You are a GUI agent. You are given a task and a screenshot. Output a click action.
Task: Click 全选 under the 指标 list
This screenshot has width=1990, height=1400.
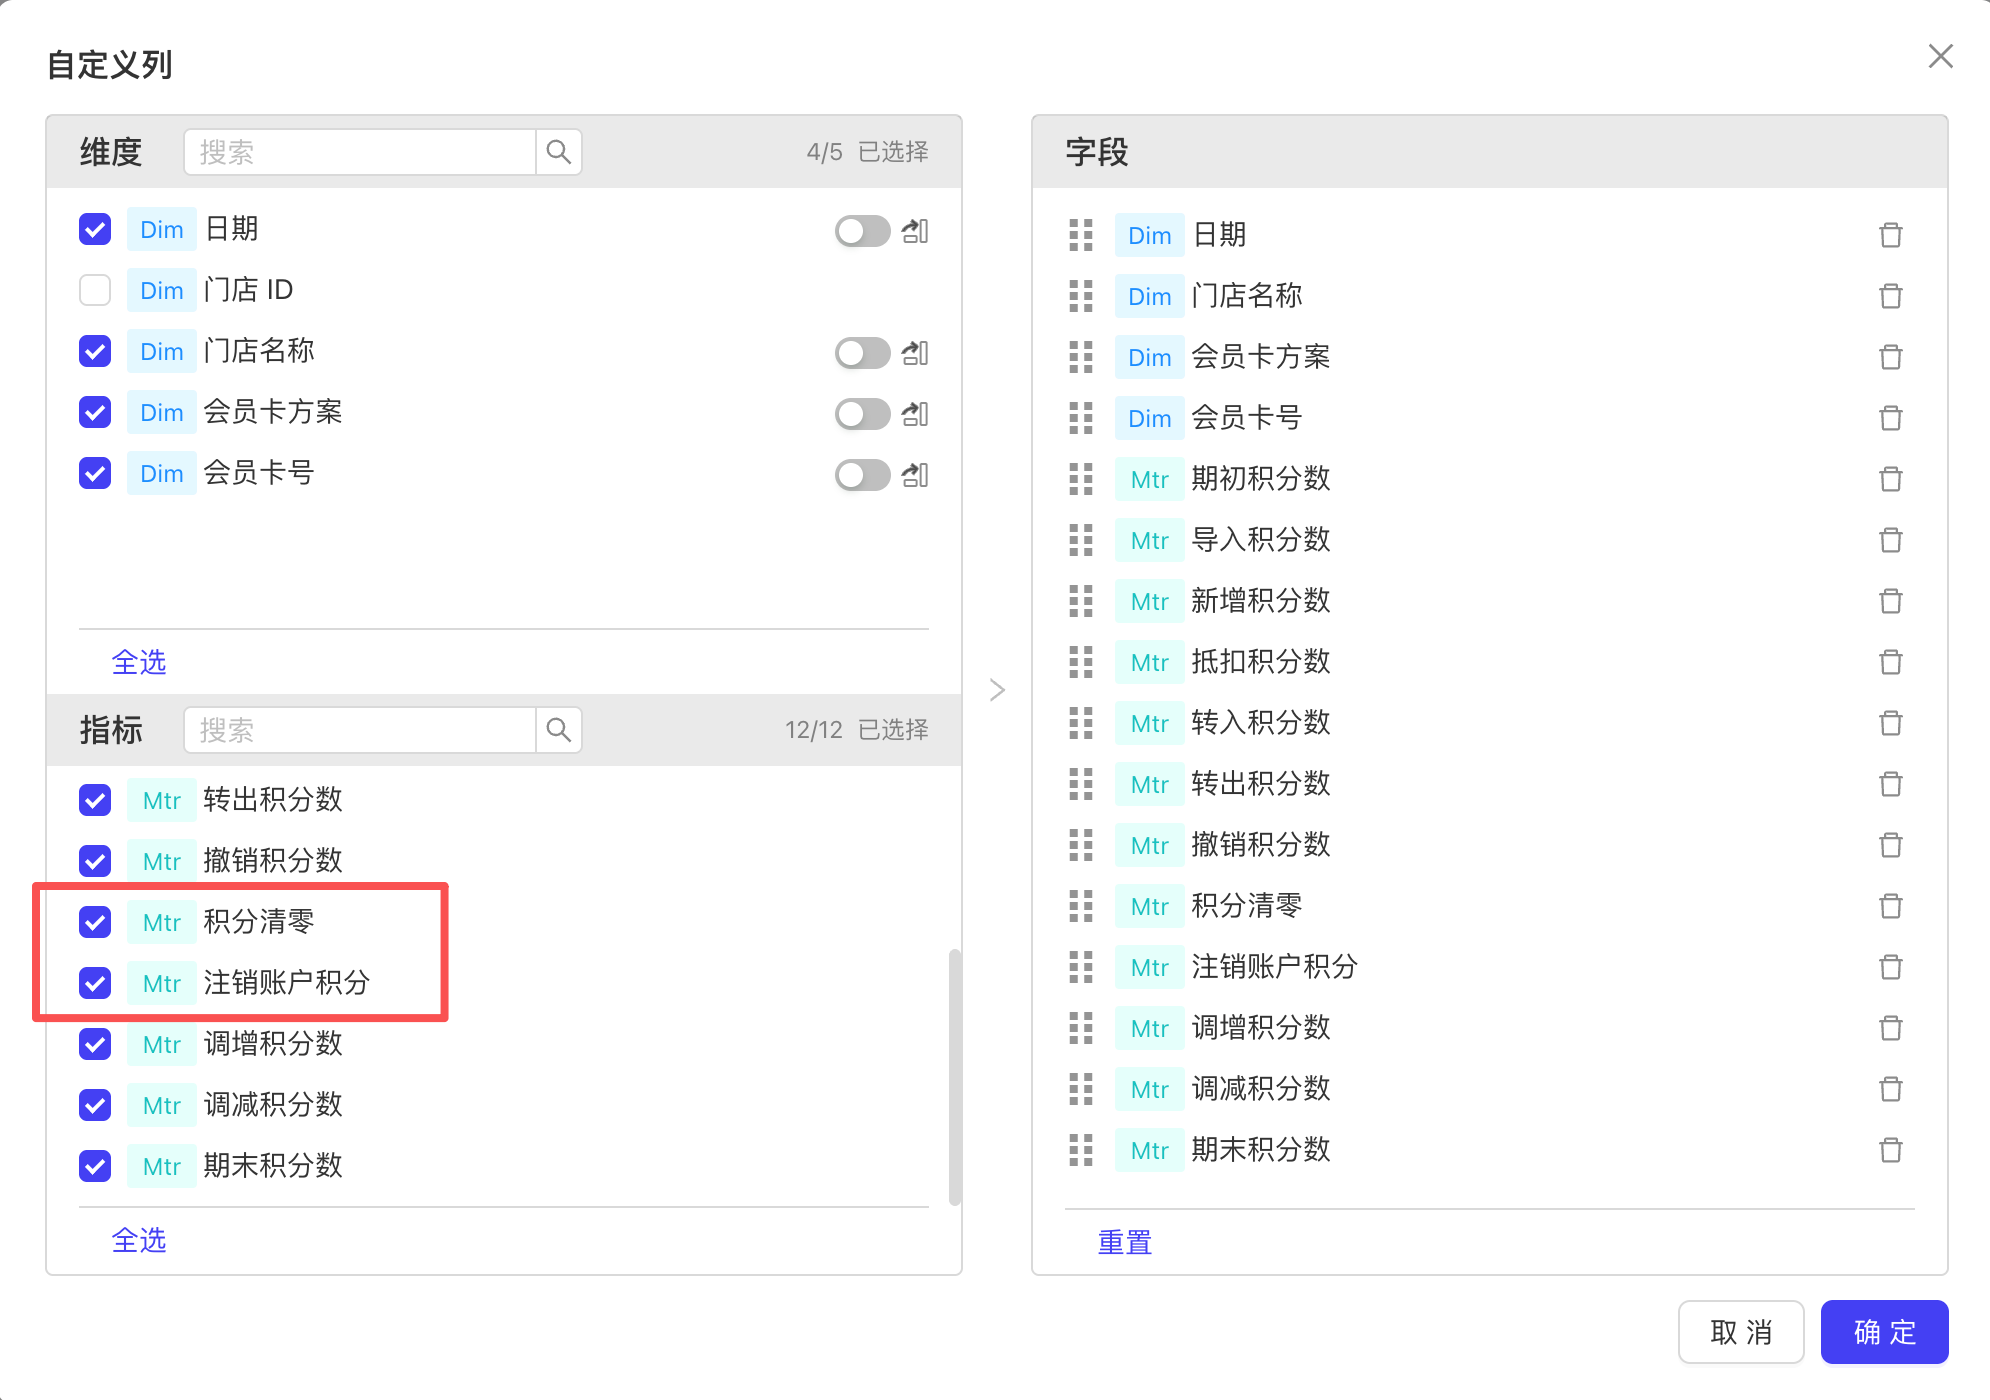click(x=139, y=1240)
